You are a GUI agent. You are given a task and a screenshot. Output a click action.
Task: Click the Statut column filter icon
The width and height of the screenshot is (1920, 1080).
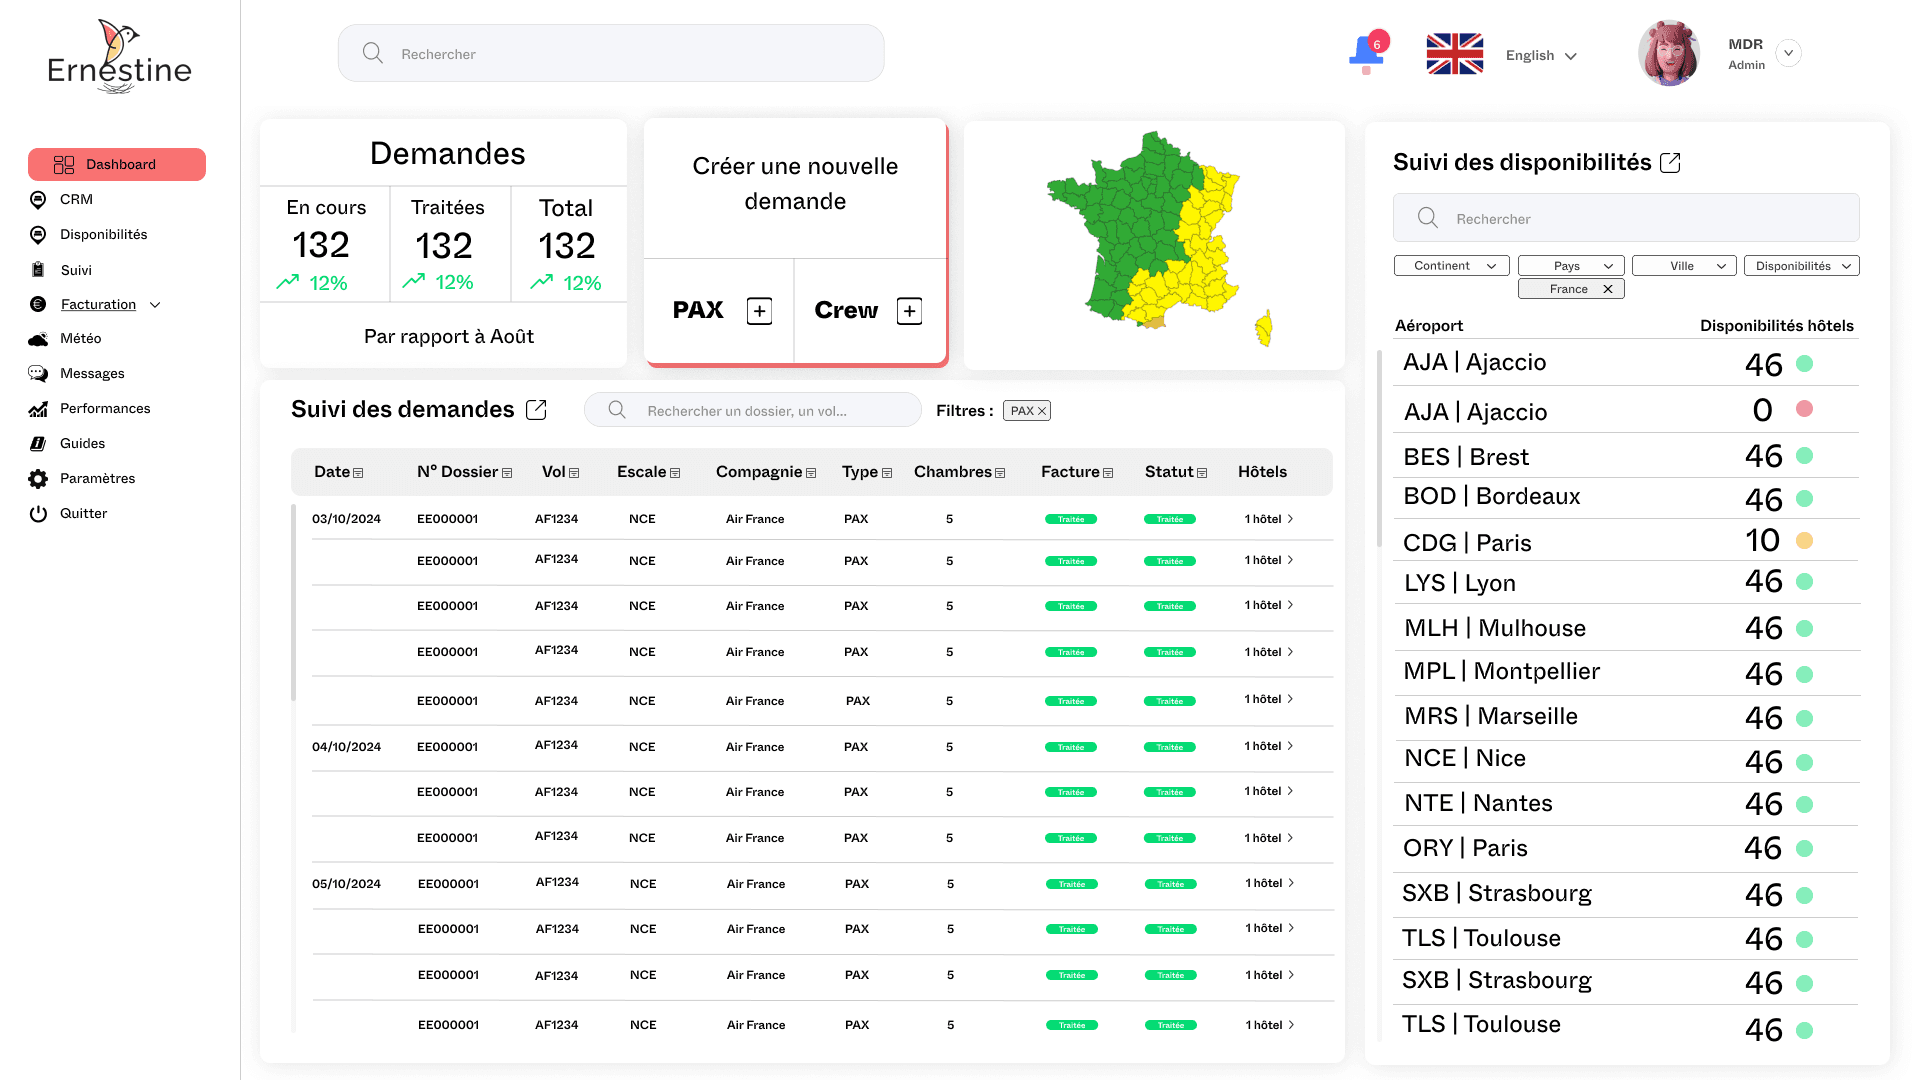(x=1202, y=473)
